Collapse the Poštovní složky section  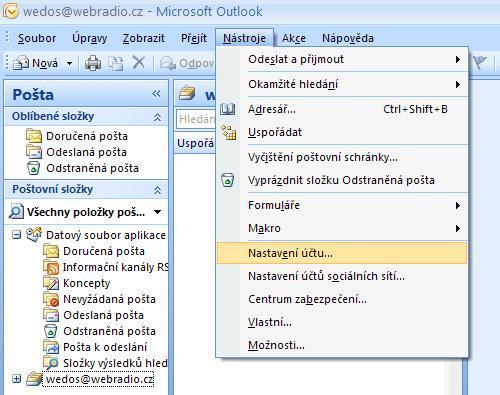pos(157,190)
